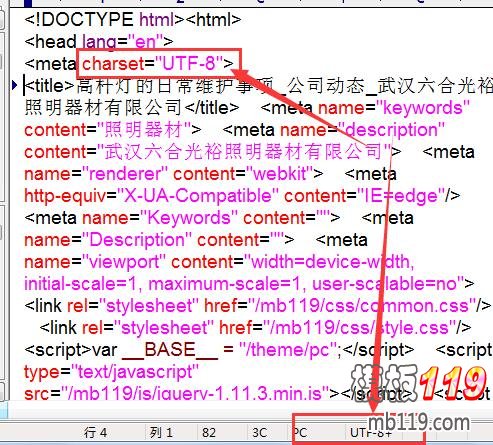Click the capitalized "Description" attribute value
Image resolution: width=493 pixels, height=445 pixels.
pos(137,240)
